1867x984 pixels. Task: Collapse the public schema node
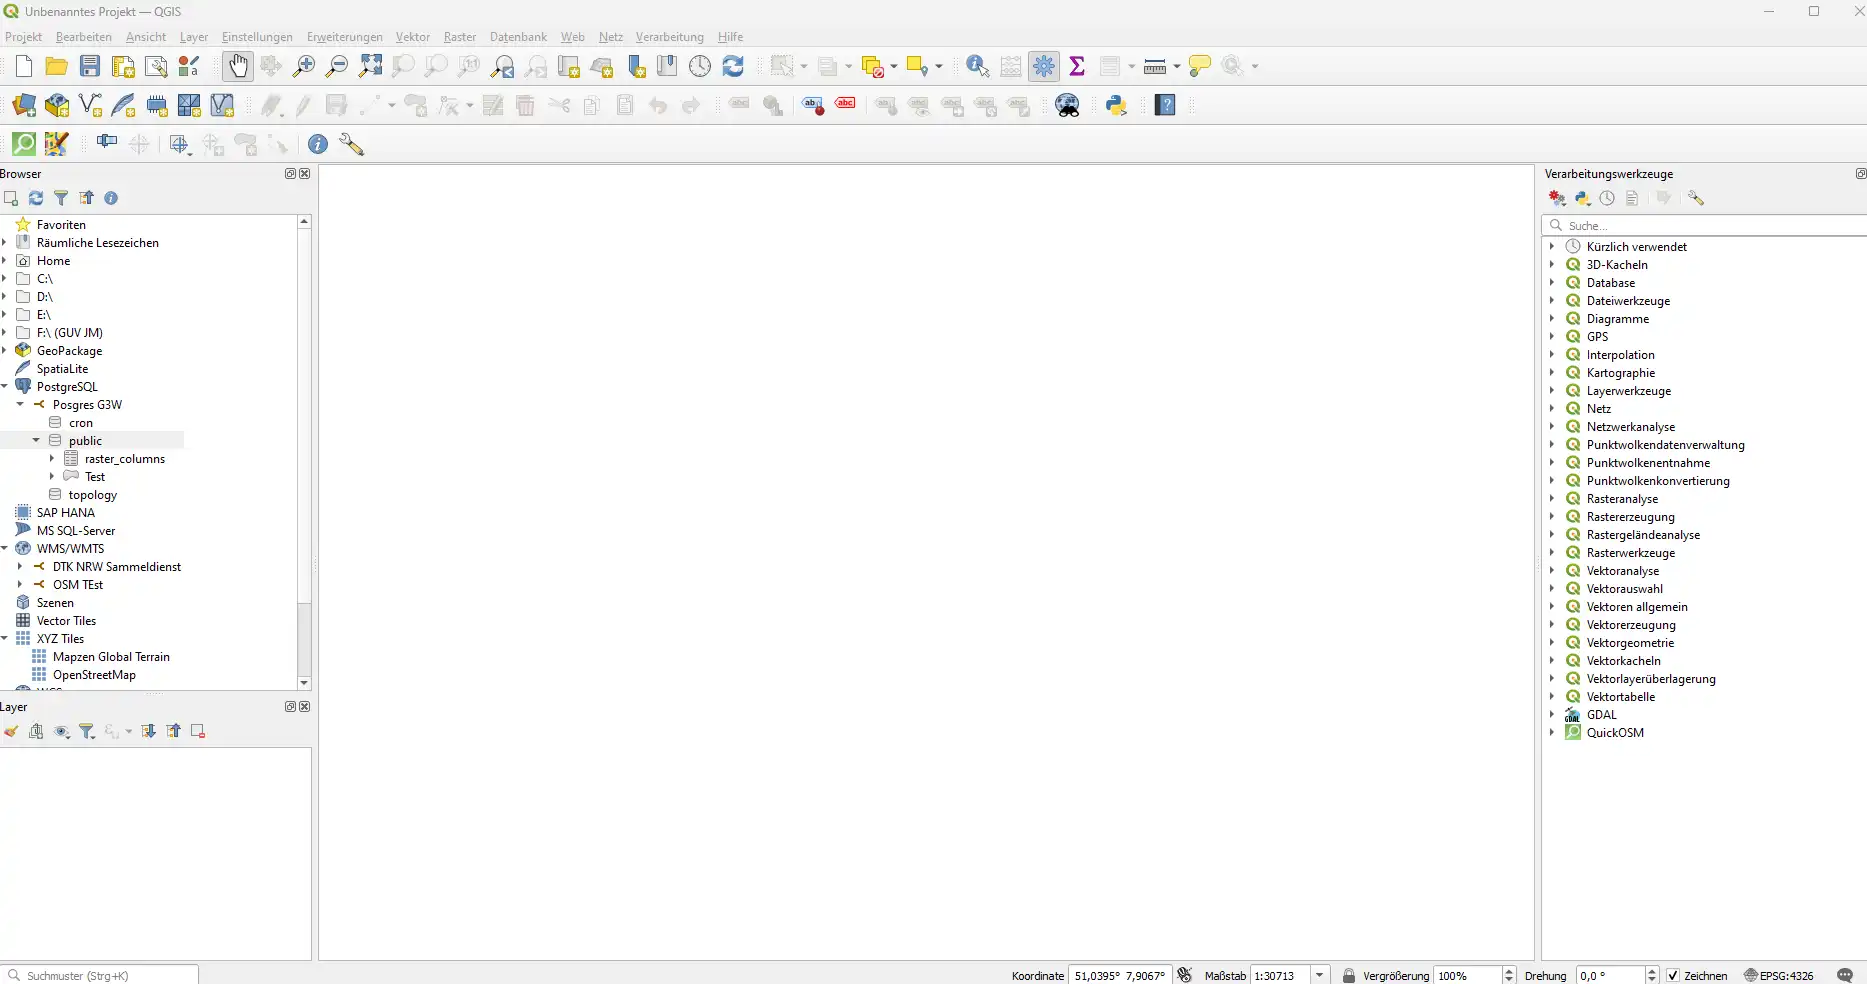36,440
